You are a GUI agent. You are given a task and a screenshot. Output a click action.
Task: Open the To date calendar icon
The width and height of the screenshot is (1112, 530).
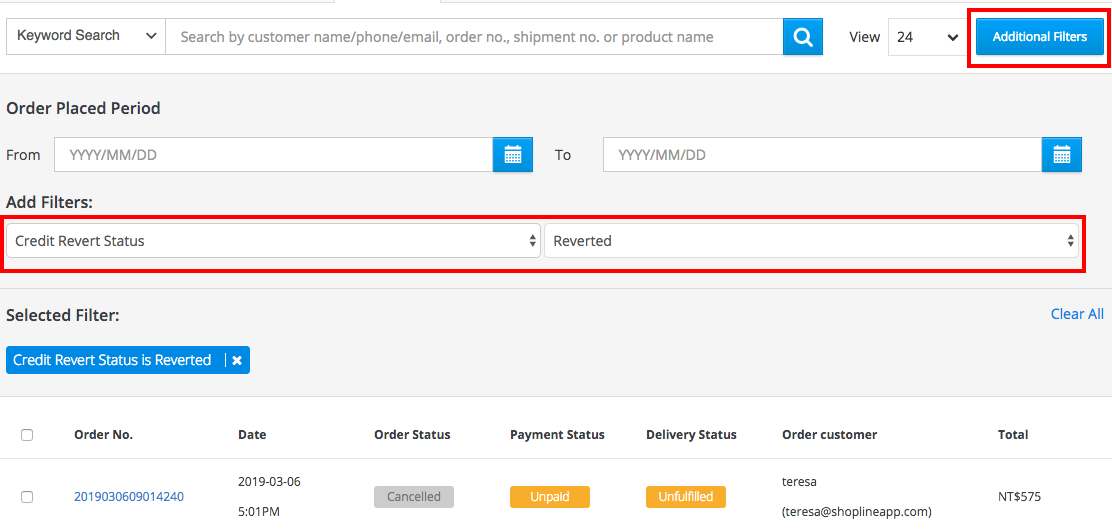1062,154
